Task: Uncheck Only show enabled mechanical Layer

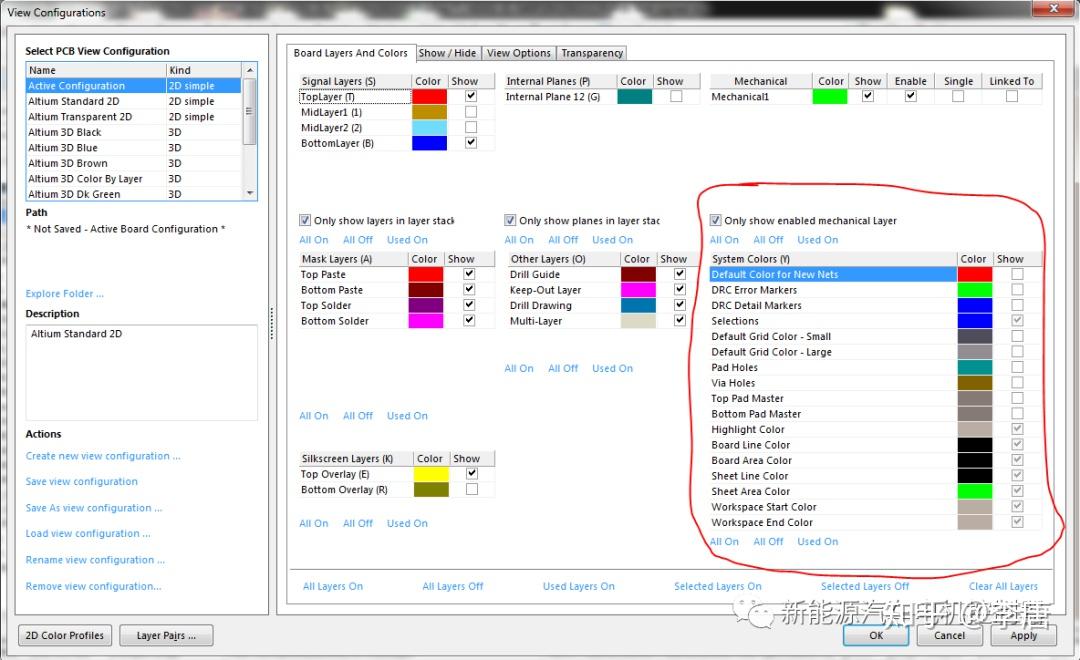Action: click(x=716, y=220)
